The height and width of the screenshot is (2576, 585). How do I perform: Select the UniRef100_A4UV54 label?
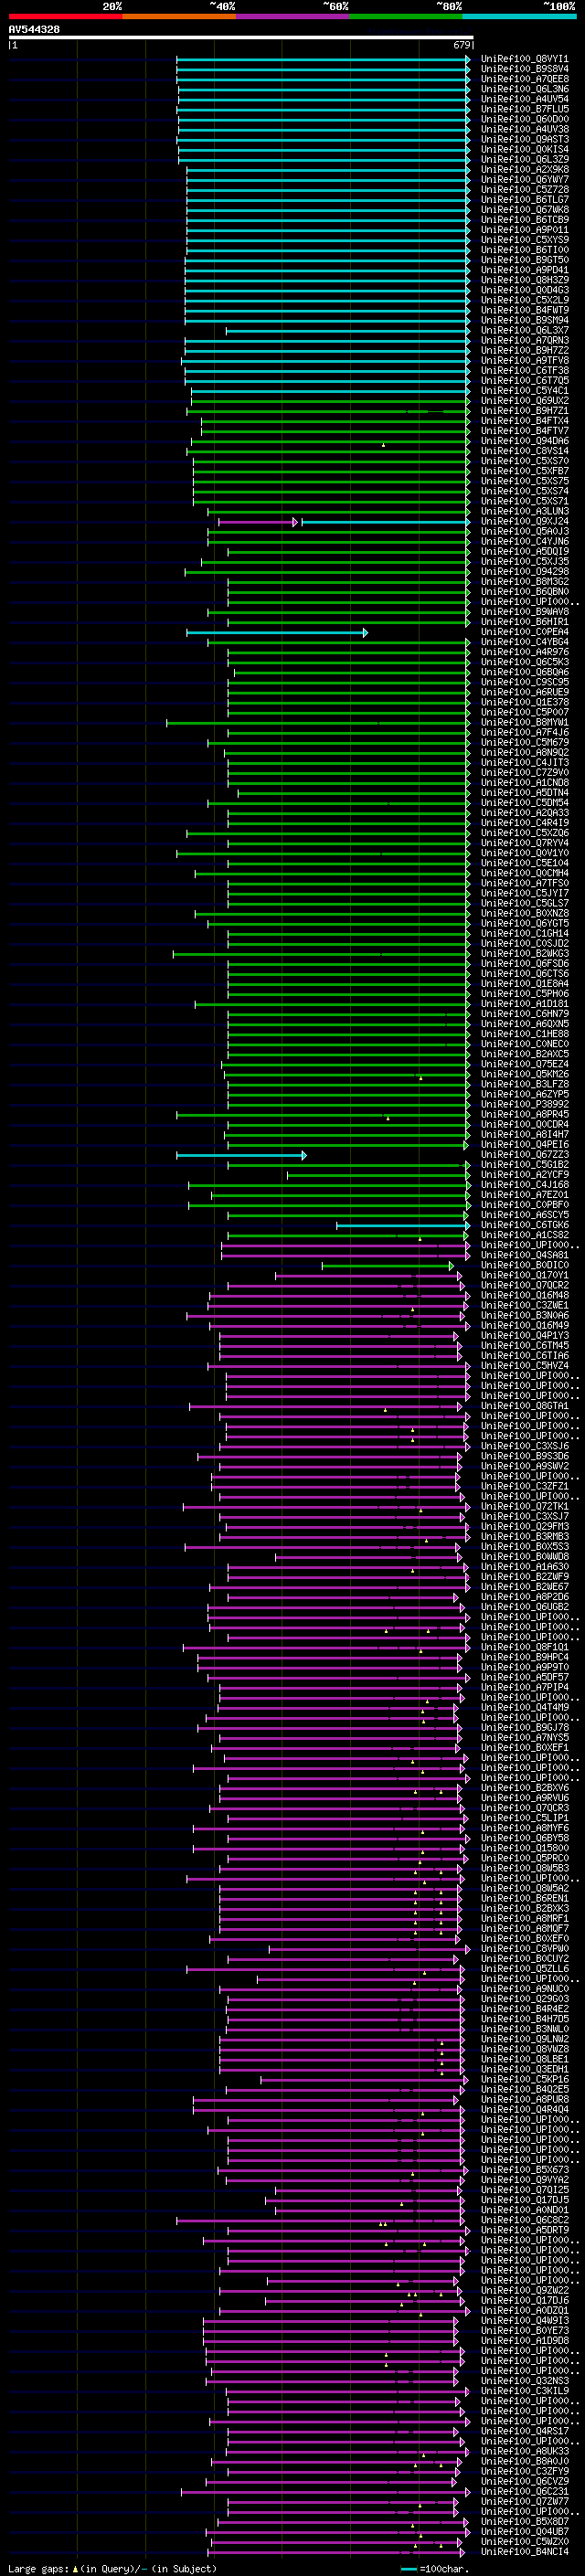pos(525,99)
